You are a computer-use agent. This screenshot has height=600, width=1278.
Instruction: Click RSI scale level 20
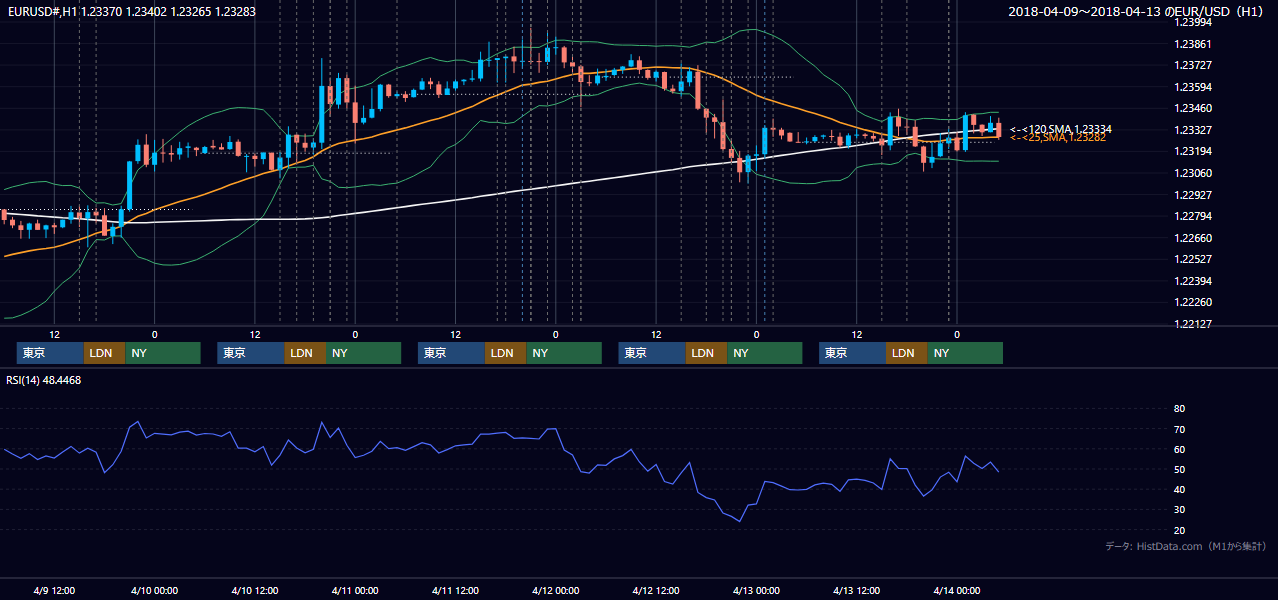tap(1179, 530)
